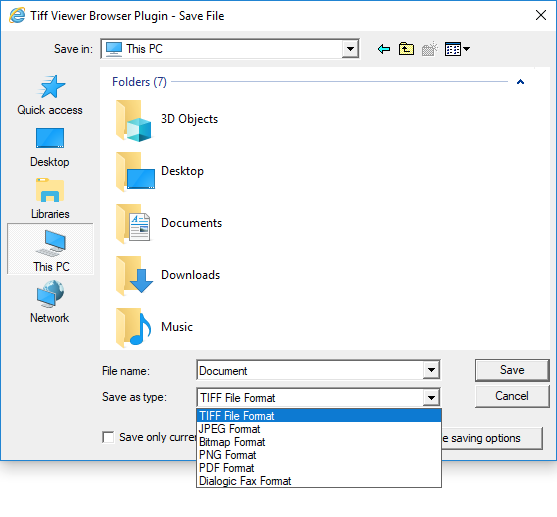Click into the File name text field

click(310, 370)
